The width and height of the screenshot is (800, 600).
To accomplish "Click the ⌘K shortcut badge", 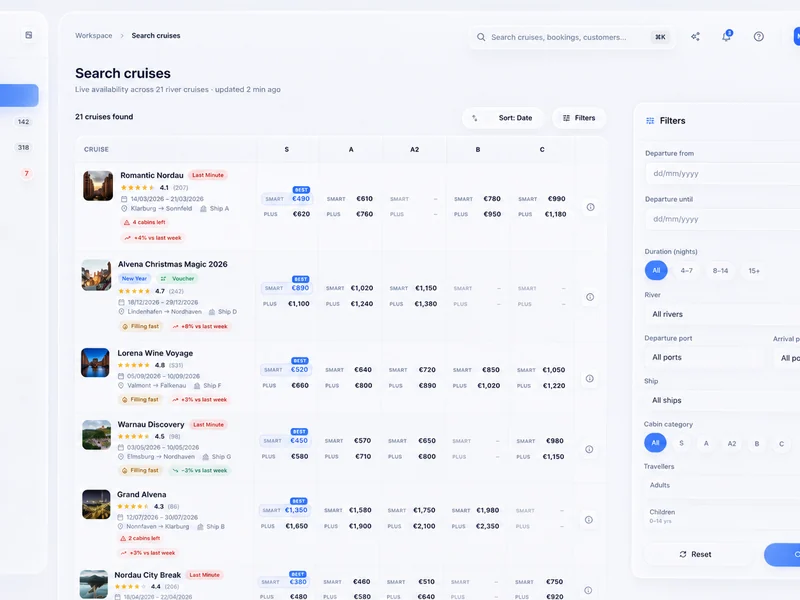I will [x=660, y=37].
